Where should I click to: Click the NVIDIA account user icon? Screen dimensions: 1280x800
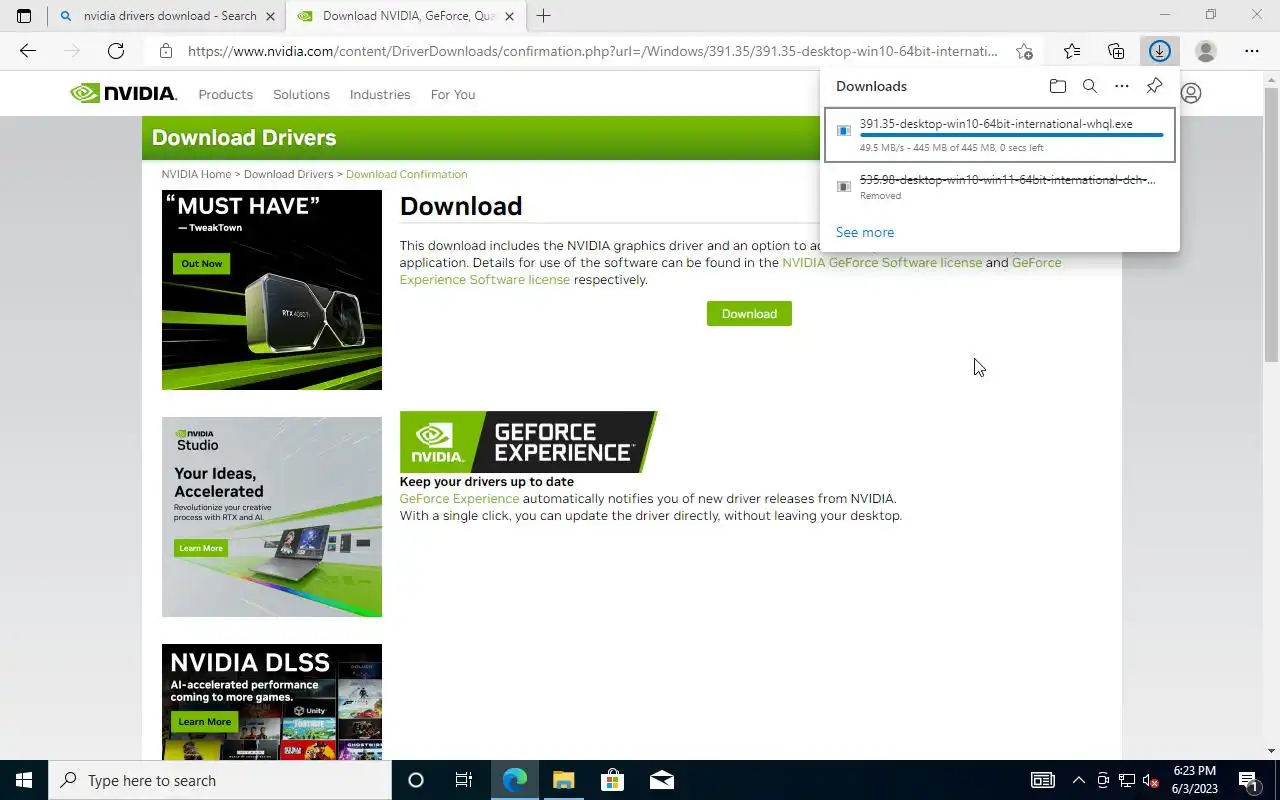pyautogui.click(x=1190, y=93)
